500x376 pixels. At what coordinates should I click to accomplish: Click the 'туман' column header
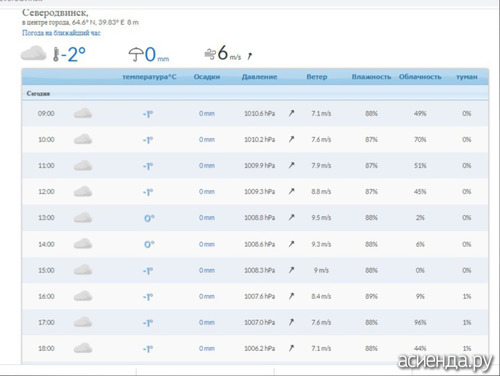pos(467,77)
